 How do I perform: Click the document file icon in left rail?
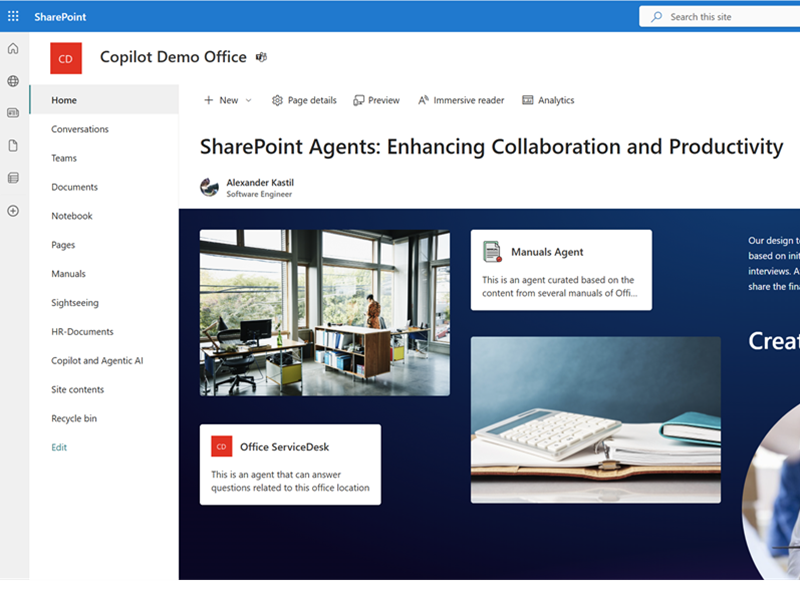[x=12, y=145]
